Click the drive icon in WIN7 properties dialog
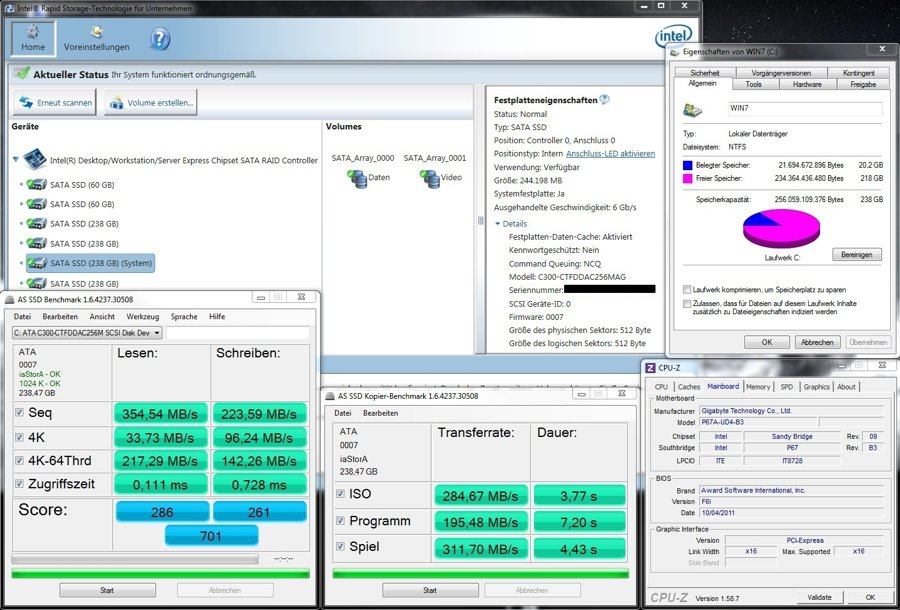The height and width of the screenshot is (610, 900). [693, 110]
